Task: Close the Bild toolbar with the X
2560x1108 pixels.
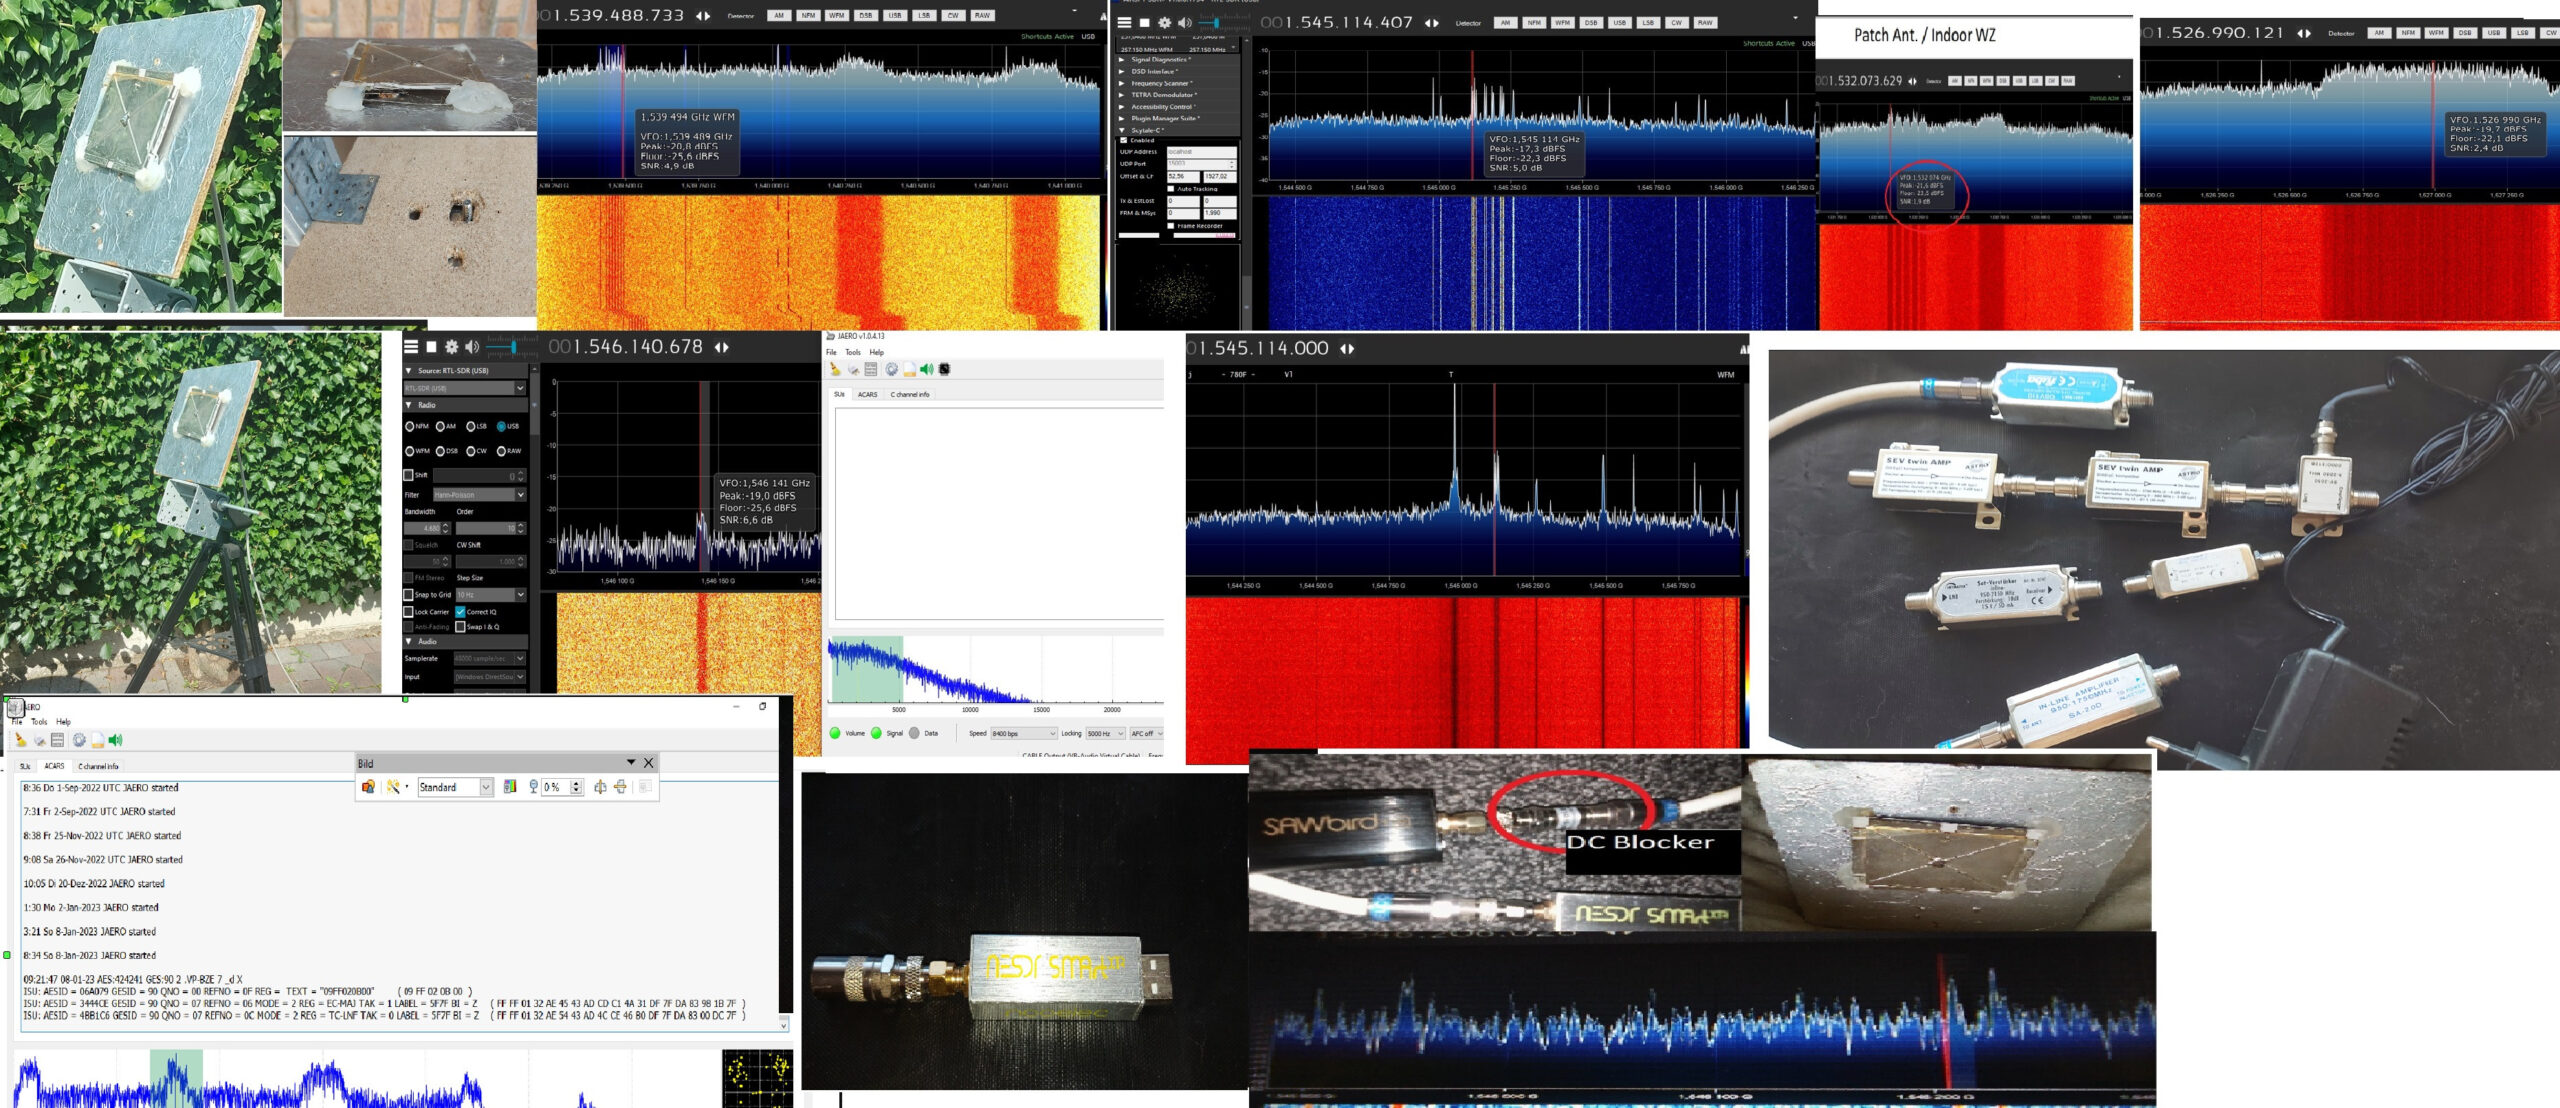Action: (648, 763)
